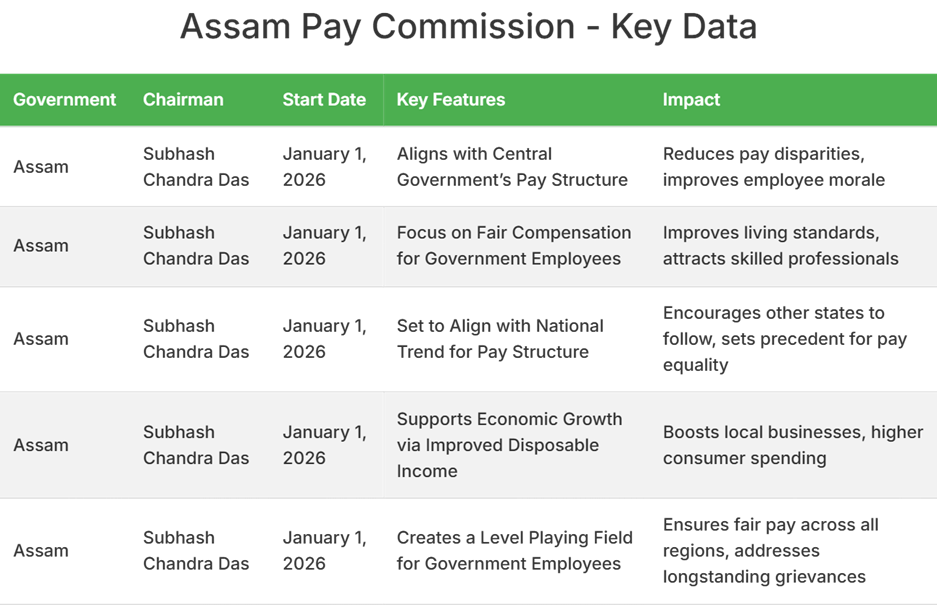Select the Key Features column header

[x=450, y=100]
